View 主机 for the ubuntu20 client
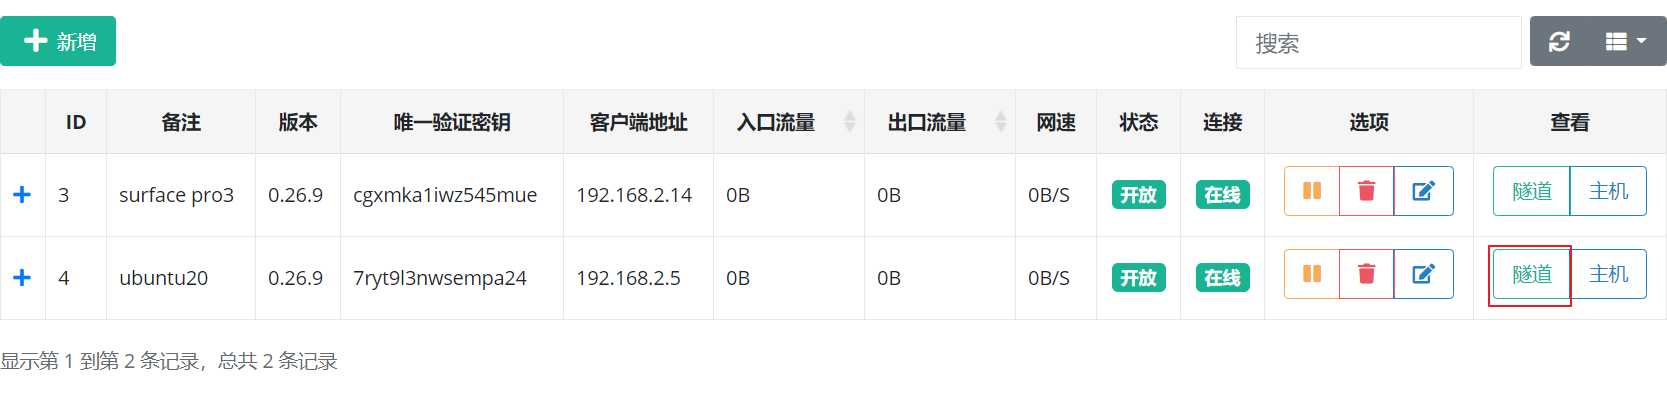The width and height of the screenshot is (1667, 400). (x=1609, y=274)
